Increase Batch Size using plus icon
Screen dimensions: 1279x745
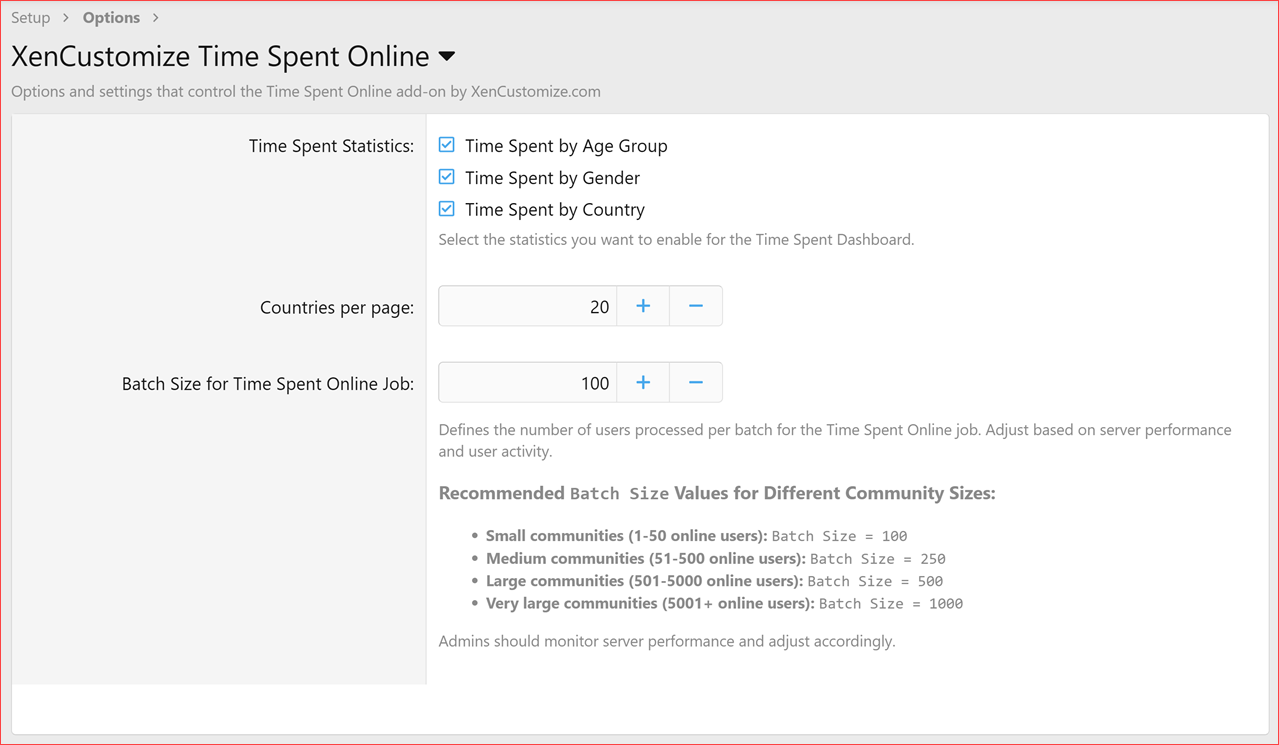click(x=642, y=382)
